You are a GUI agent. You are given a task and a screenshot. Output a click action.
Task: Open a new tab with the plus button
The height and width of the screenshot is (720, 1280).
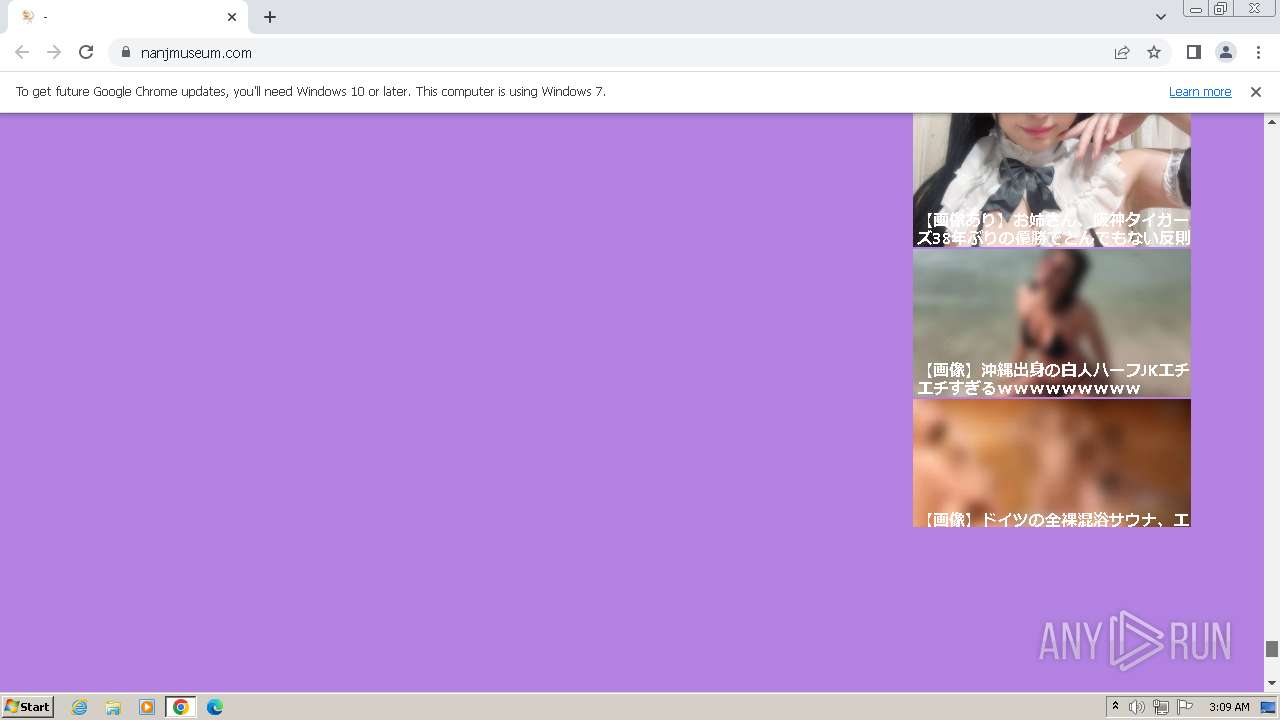tap(270, 17)
